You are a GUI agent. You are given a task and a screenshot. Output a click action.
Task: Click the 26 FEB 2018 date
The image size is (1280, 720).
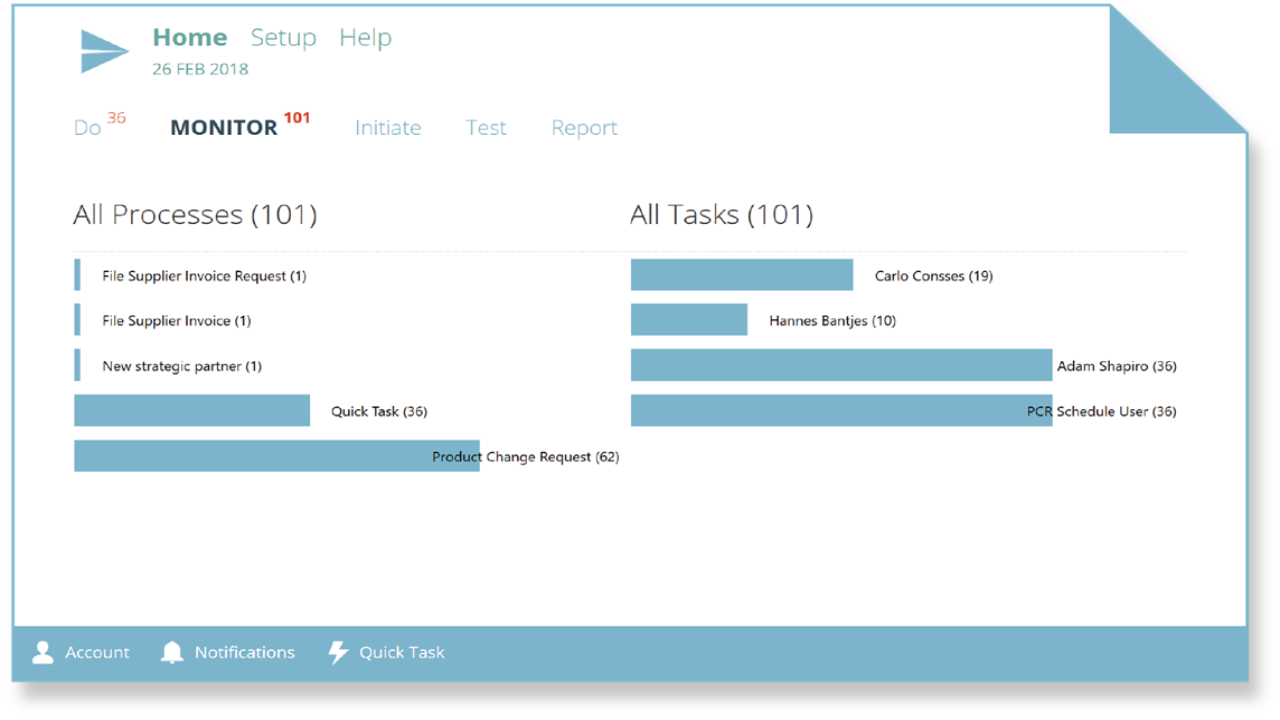point(200,69)
